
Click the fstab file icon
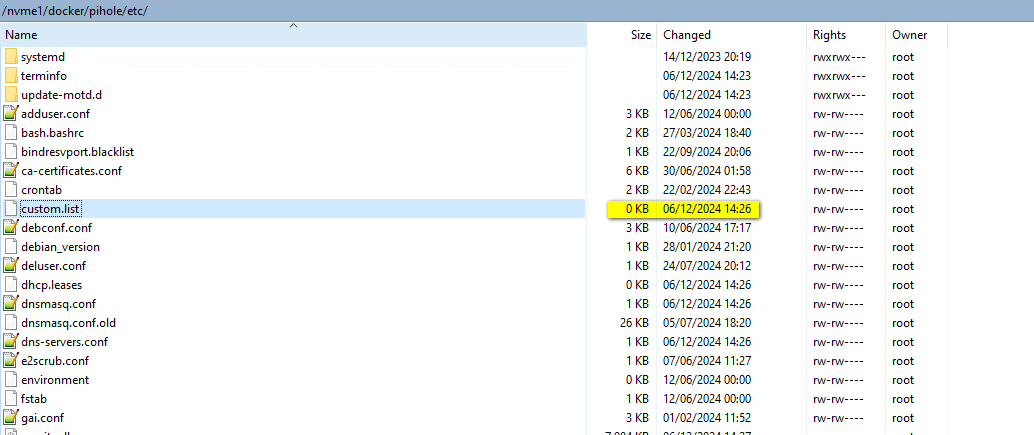pos(11,398)
